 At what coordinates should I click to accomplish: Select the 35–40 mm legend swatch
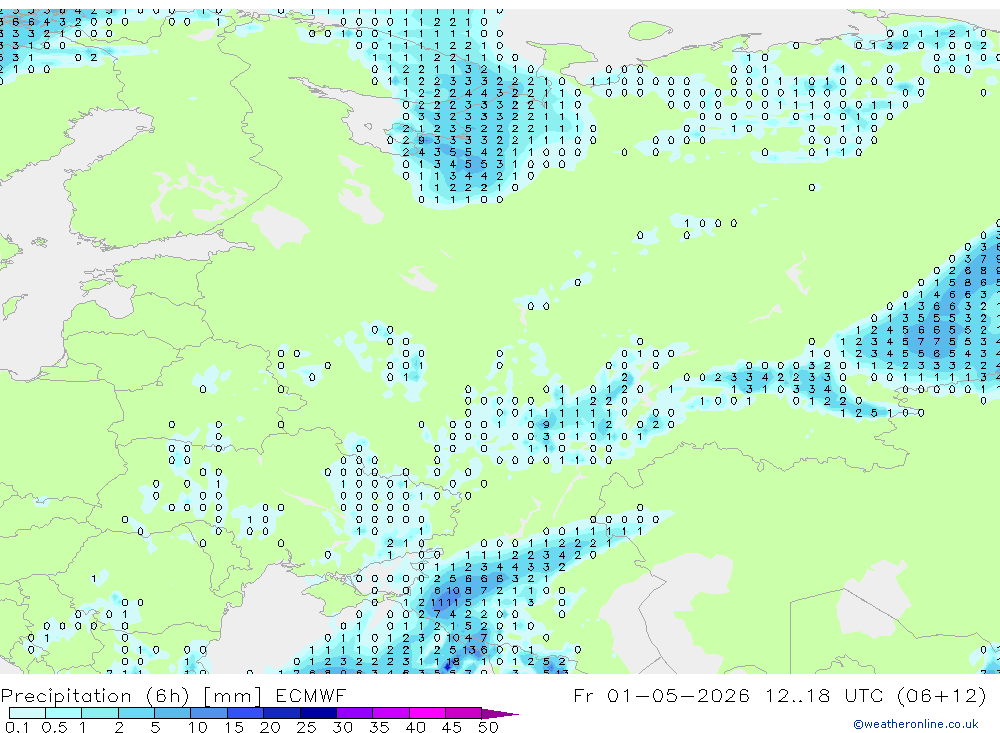pos(390,713)
